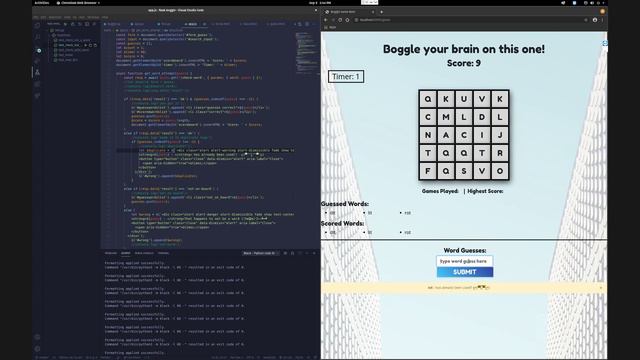Open the Chromium profile icon
The image size is (640, 360).
pos(595,20)
